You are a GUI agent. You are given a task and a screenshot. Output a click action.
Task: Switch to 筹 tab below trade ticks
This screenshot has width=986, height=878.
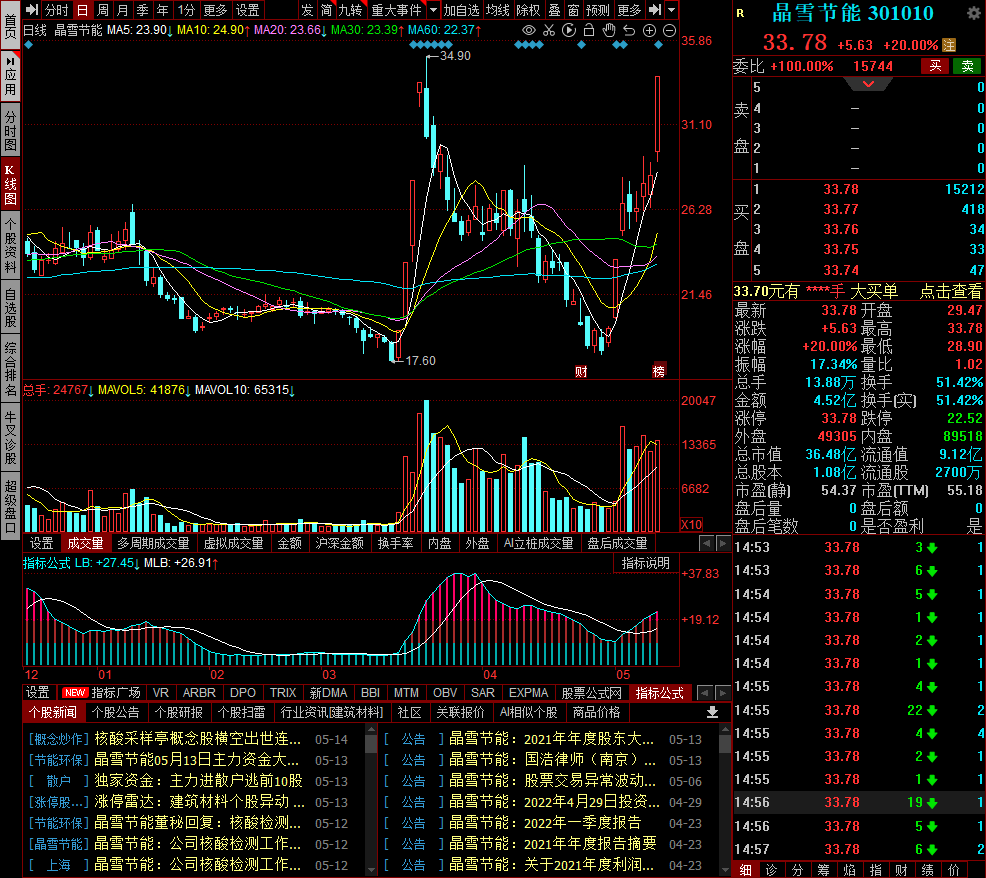tap(823, 870)
